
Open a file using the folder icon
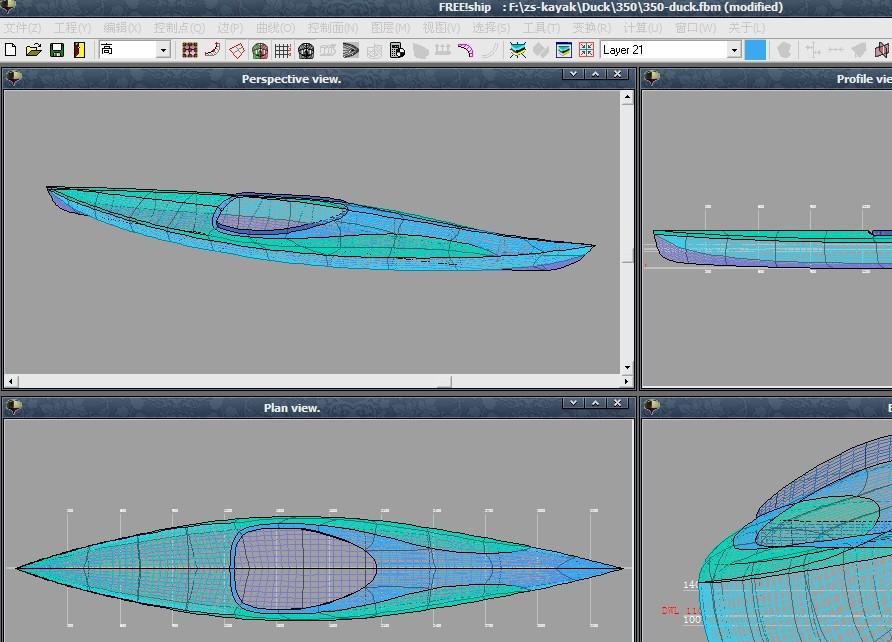(33, 50)
